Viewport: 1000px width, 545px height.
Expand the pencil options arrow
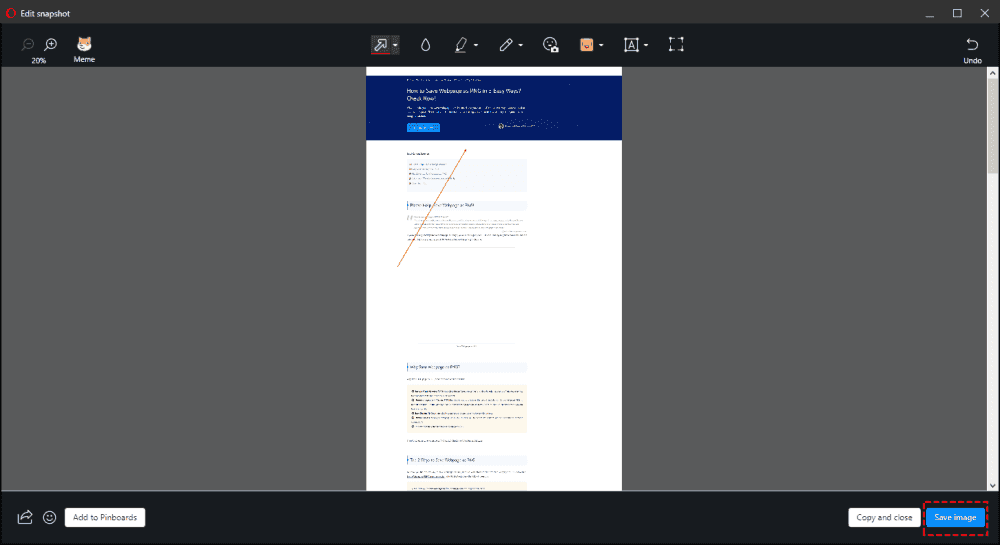[520, 45]
